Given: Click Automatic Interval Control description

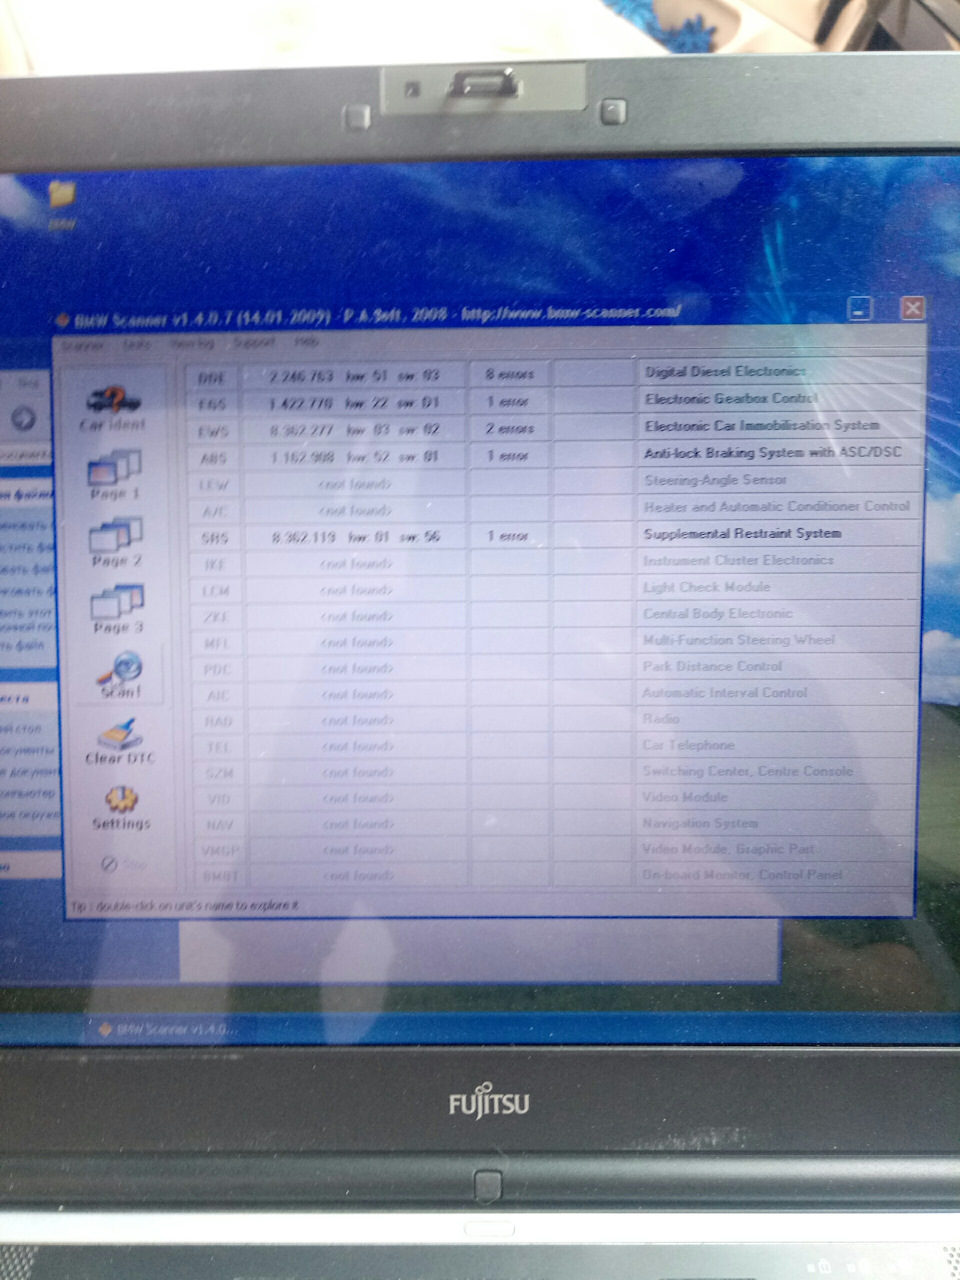Looking at the screenshot, I should pos(724,692).
